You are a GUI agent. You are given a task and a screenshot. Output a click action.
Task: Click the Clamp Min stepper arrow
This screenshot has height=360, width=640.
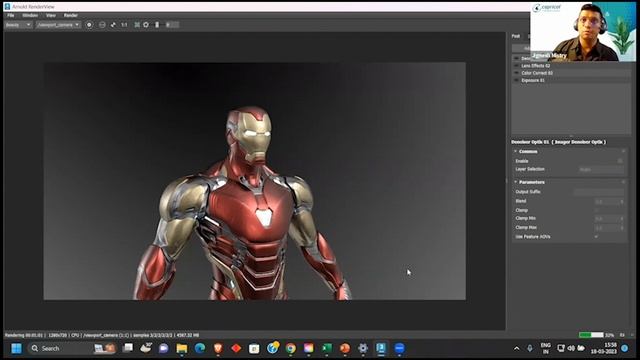(x=622, y=219)
